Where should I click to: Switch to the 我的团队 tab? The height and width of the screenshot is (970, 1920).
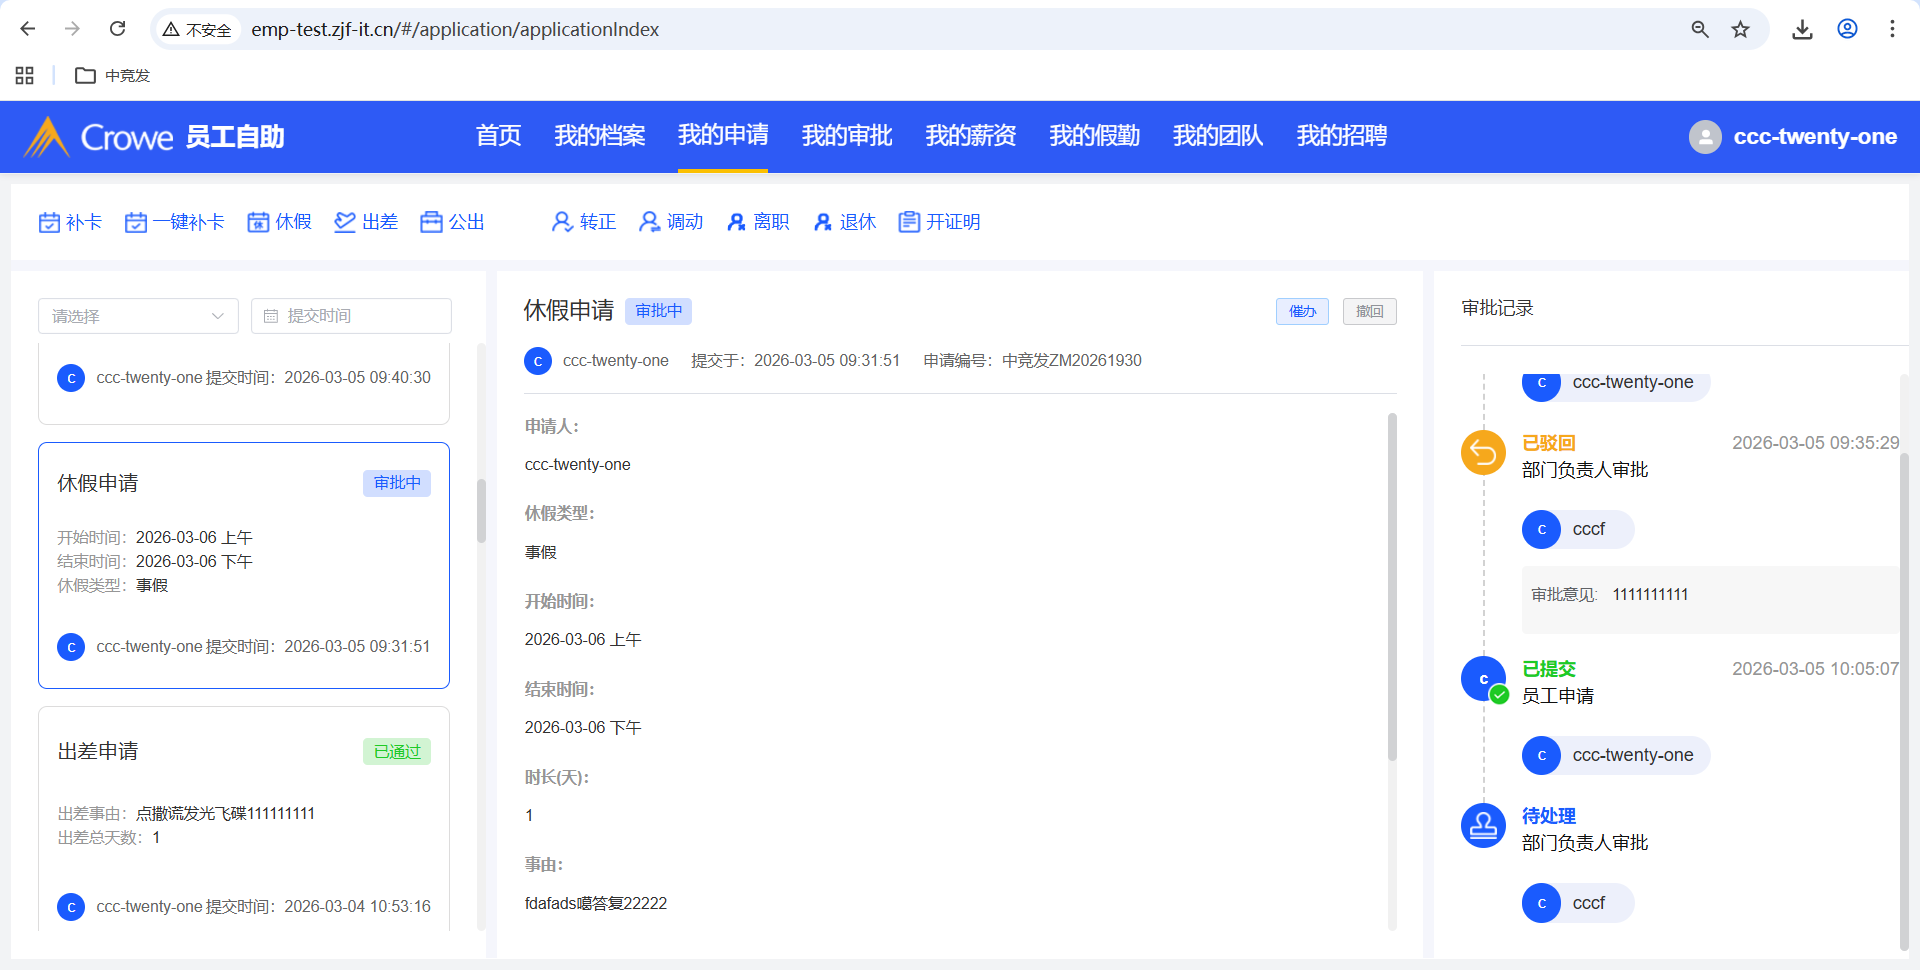[1218, 136]
